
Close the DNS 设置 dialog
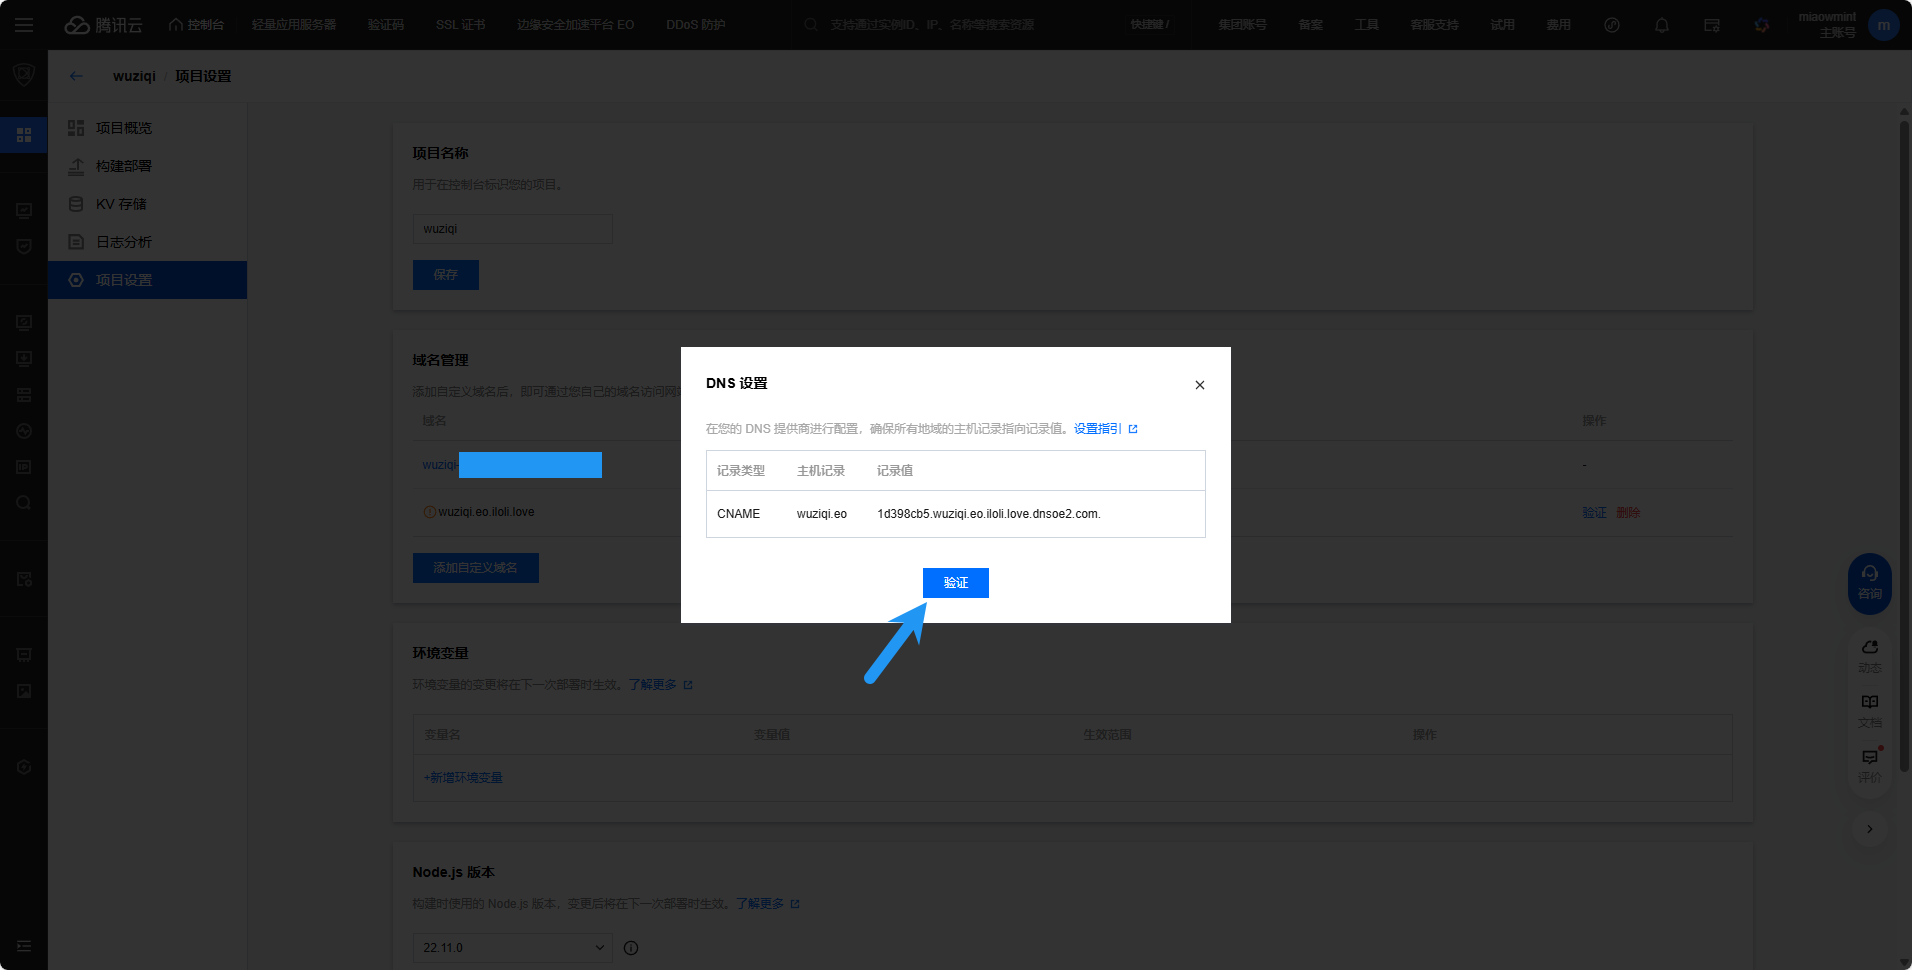(1199, 385)
